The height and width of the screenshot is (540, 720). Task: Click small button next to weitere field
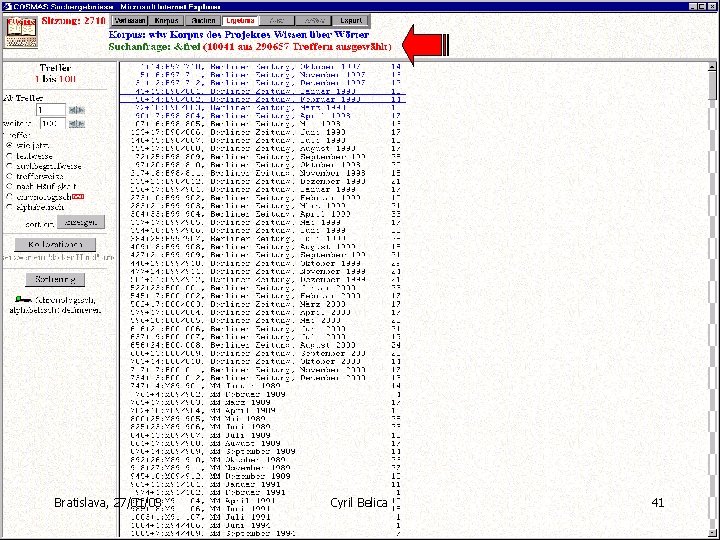(77, 124)
